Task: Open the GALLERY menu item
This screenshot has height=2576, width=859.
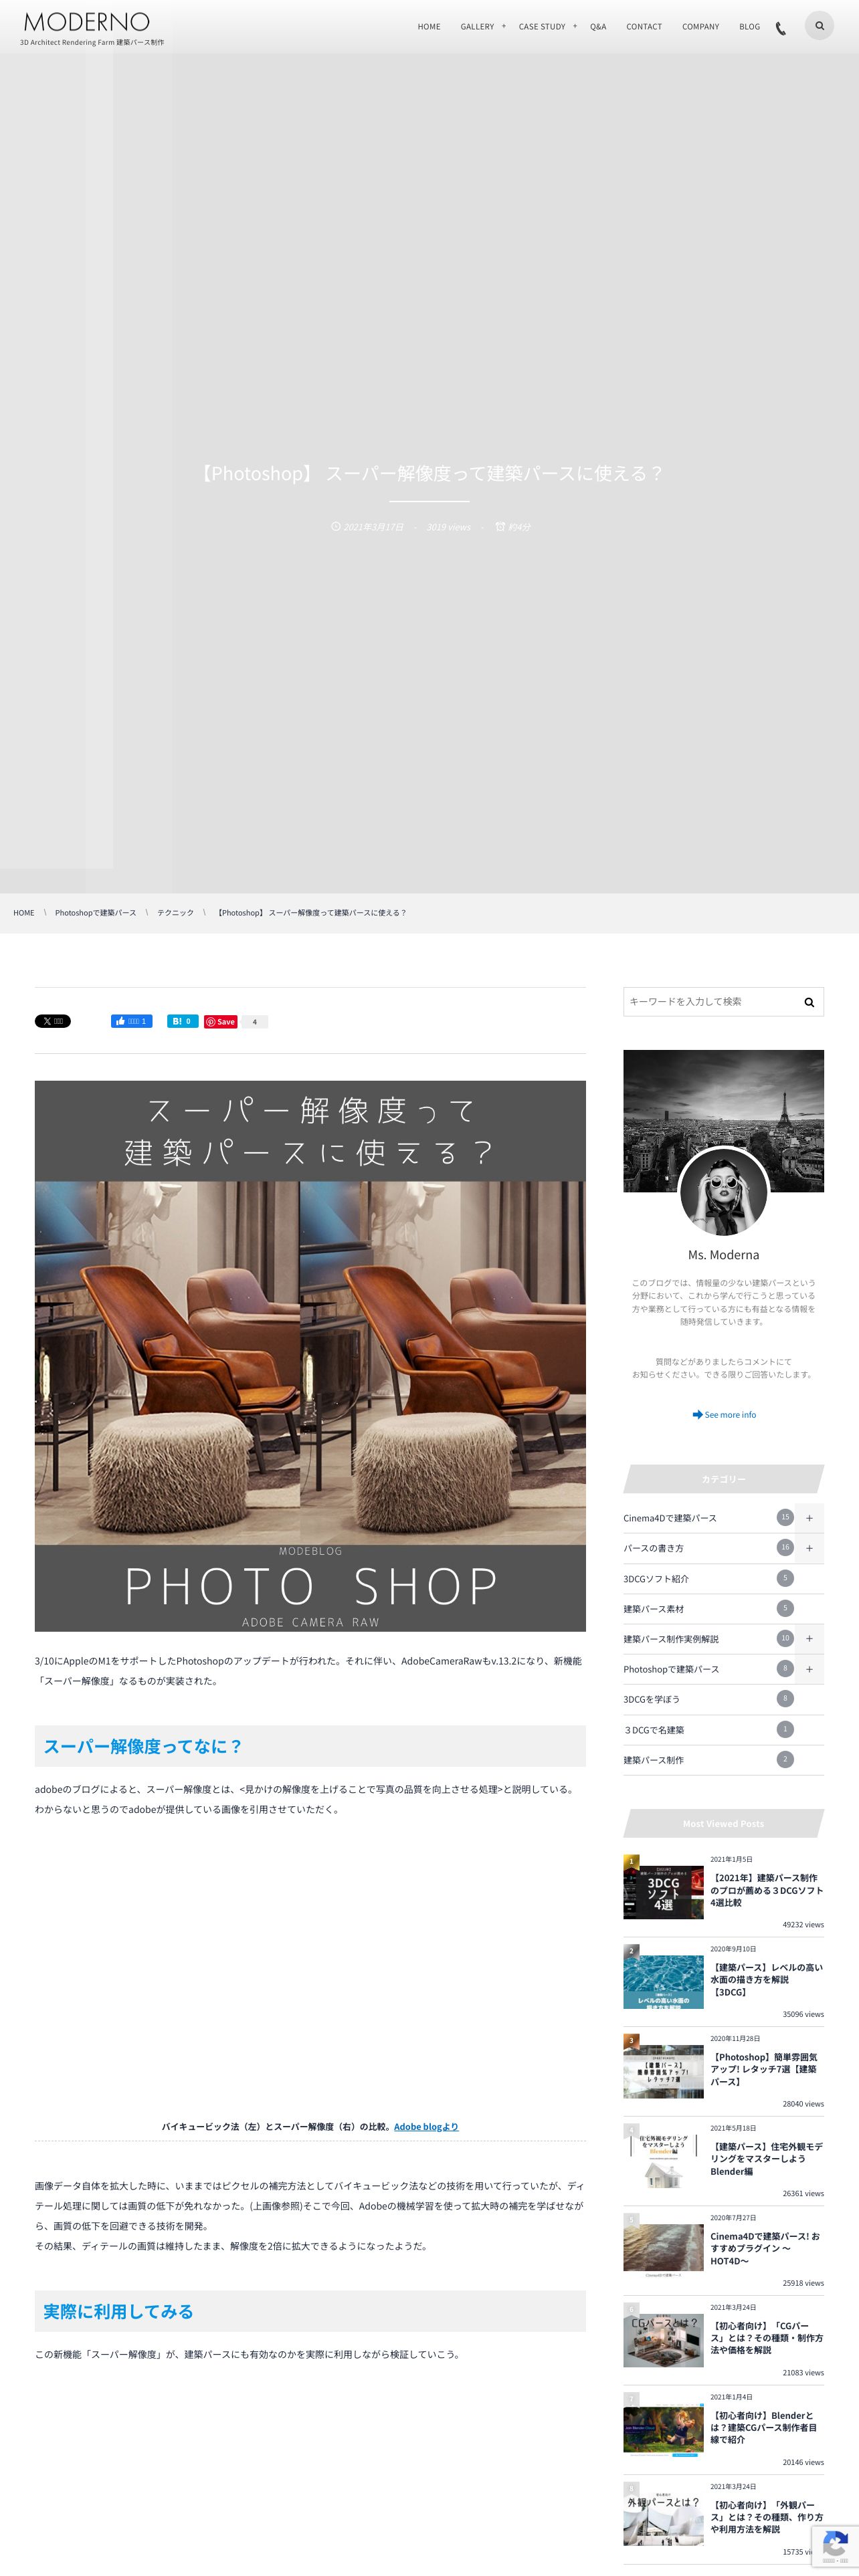Action: click(x=477, y=27)
